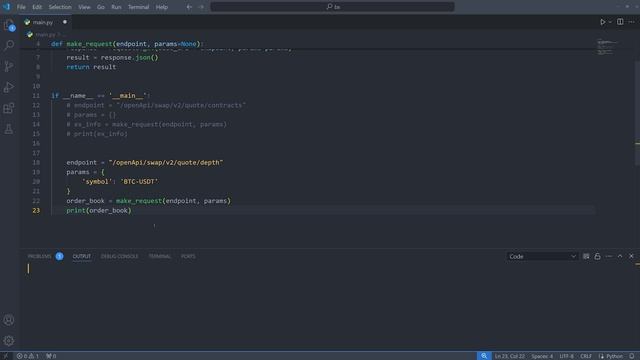The image size is (640, 360).
Task: Change indentation via Spaces: 4
Action: [x=542, y=356]
